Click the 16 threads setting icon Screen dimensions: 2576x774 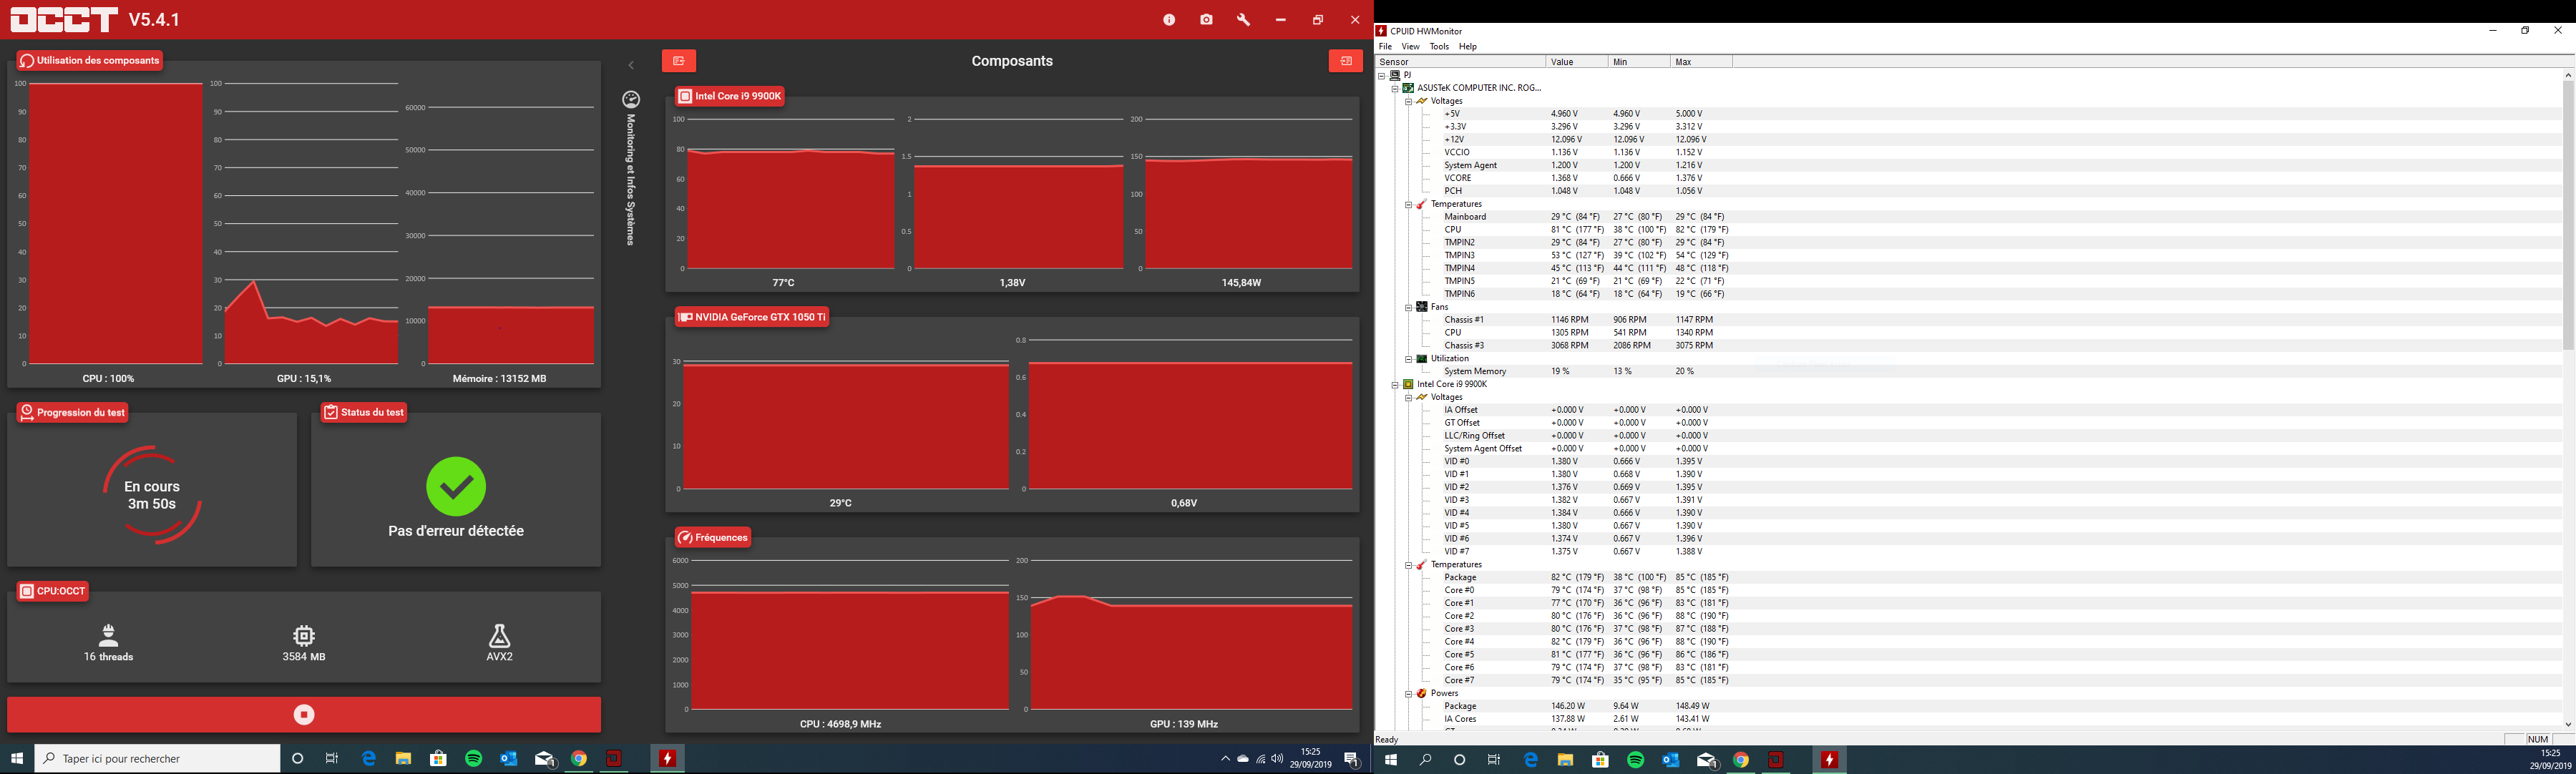click(109, 635)
